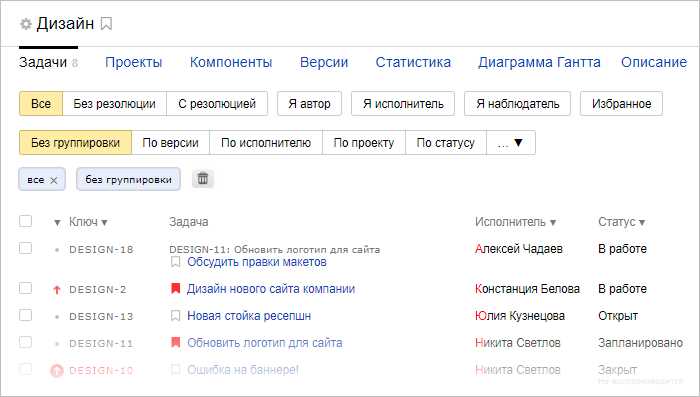Filter by С резолюцией
700x397 pixels.
click(217, 104)
